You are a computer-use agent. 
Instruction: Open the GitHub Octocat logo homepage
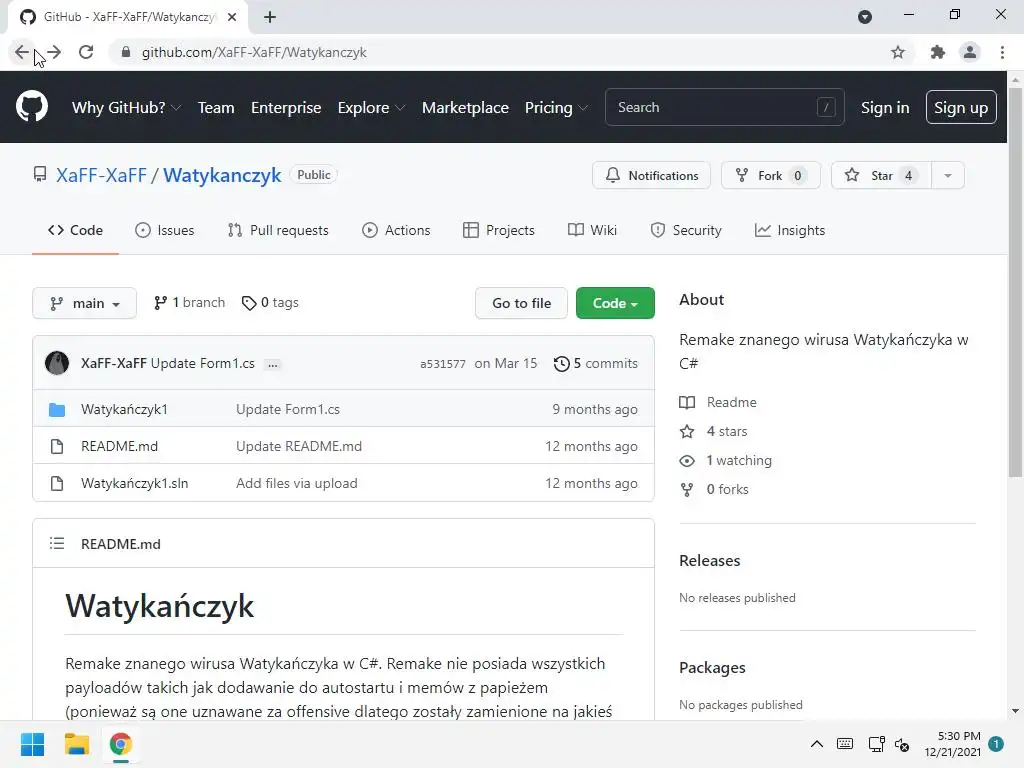pyautogui.click(x=32, y=107)
